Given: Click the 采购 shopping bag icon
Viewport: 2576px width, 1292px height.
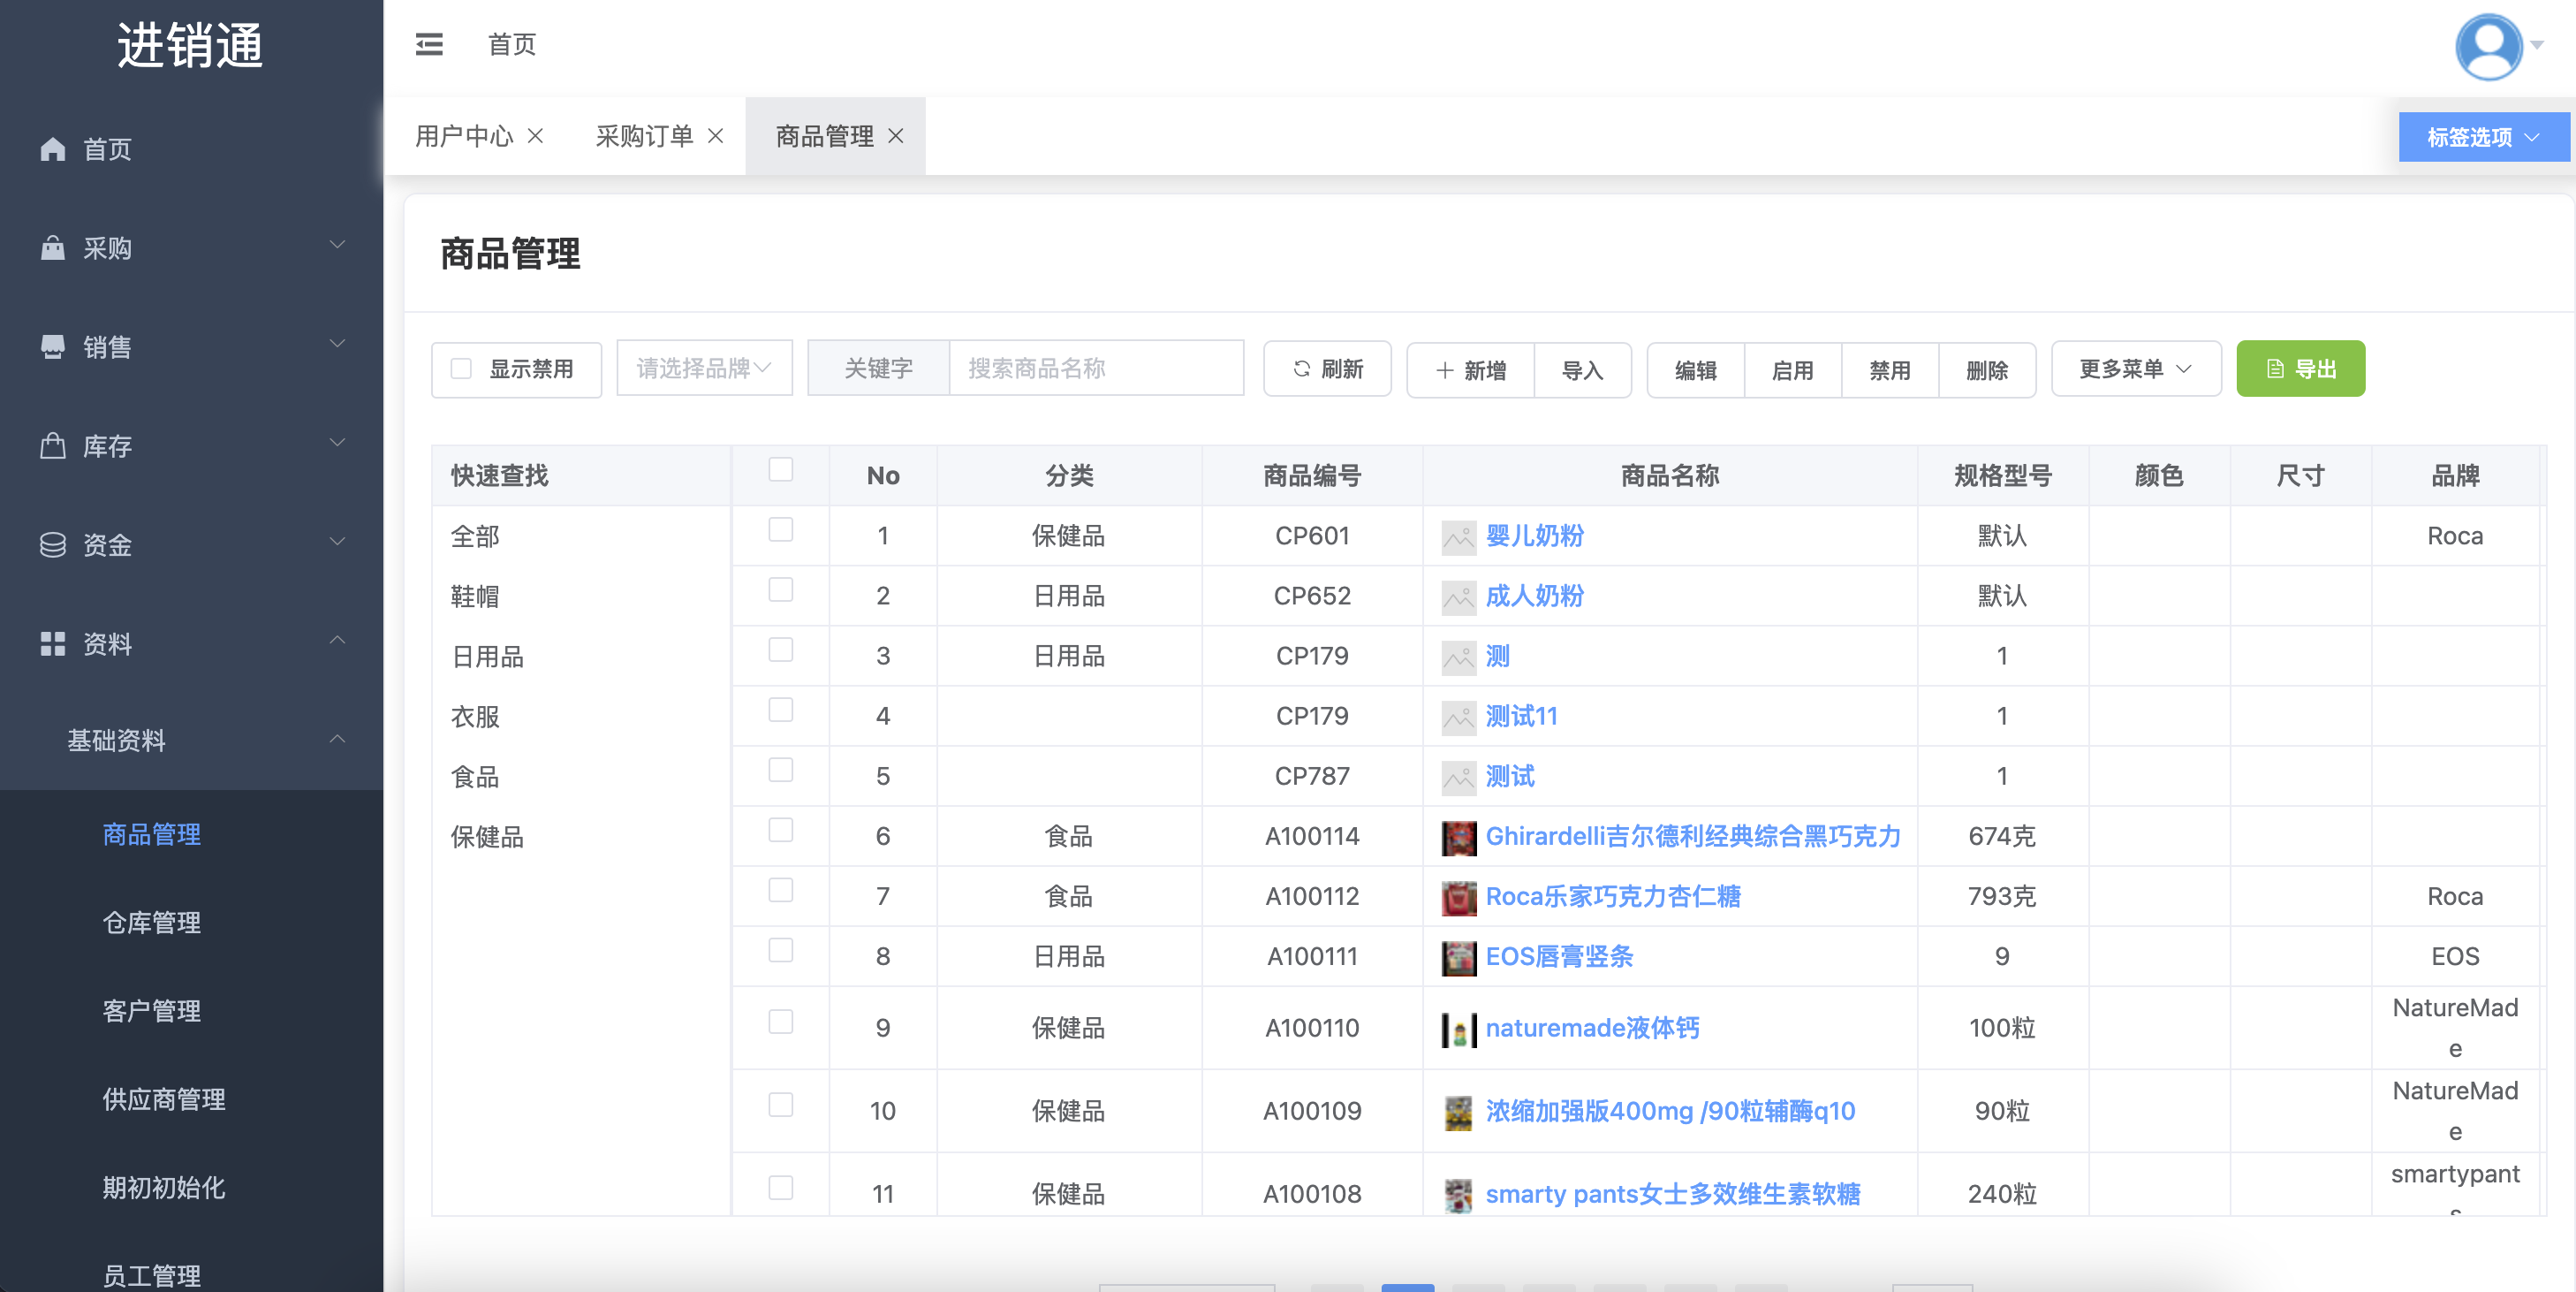Looking at the screenshot, I should coord(53,247).
